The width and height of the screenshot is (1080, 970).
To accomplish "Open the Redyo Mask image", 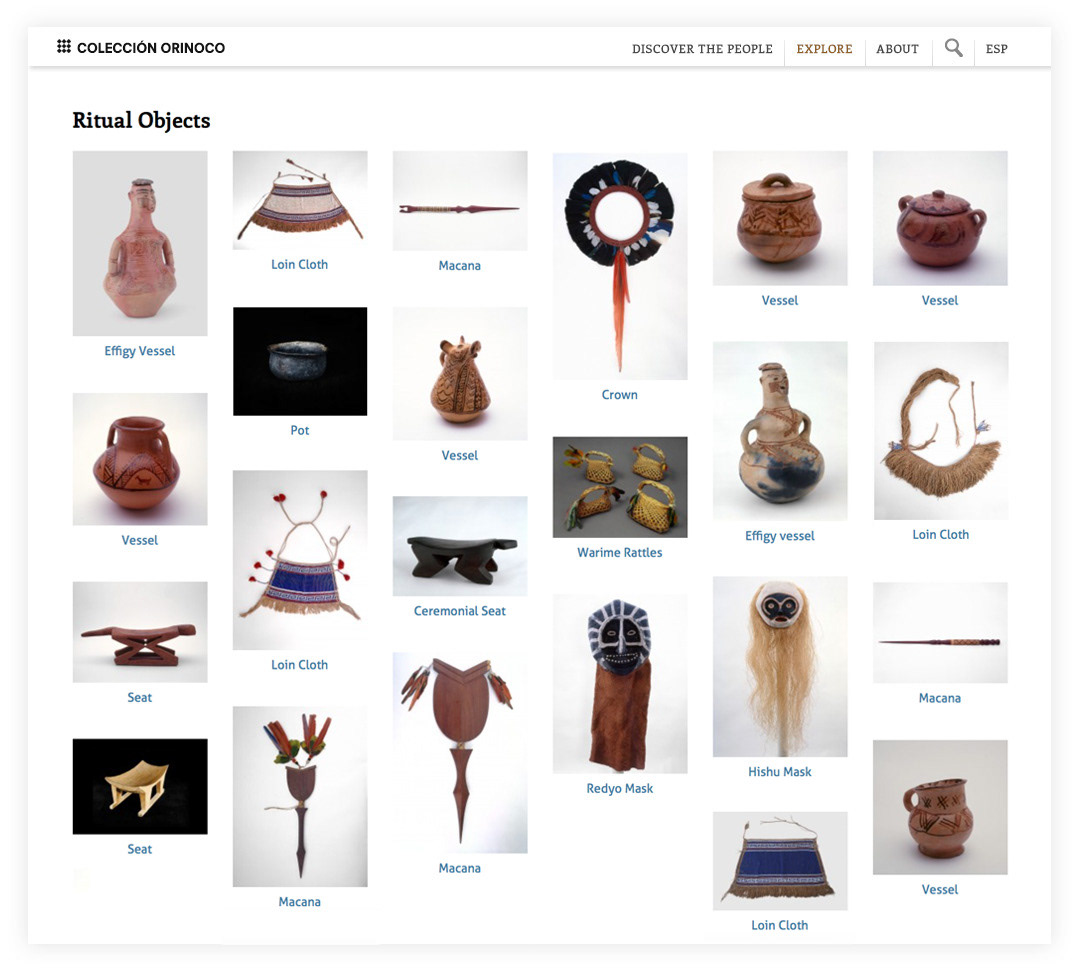I will click(x=620, y=683).
